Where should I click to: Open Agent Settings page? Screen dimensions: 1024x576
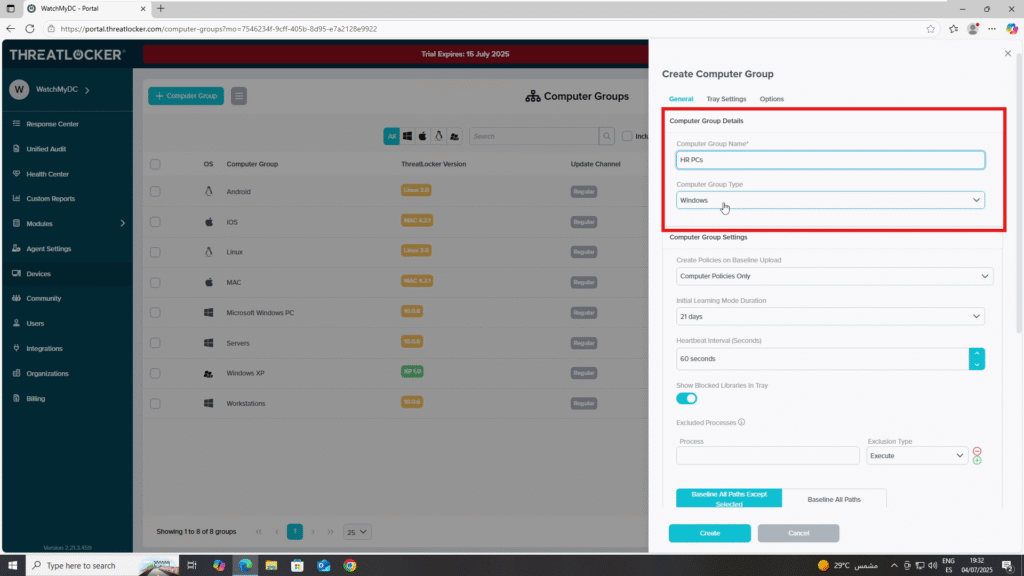coord(48,249)
